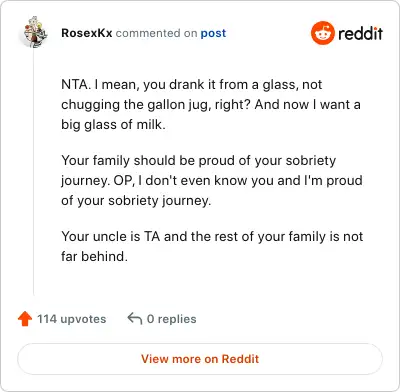400x392 pixels.
Task: Click the closing text "far behind."
Action: [x=95, y=257]
